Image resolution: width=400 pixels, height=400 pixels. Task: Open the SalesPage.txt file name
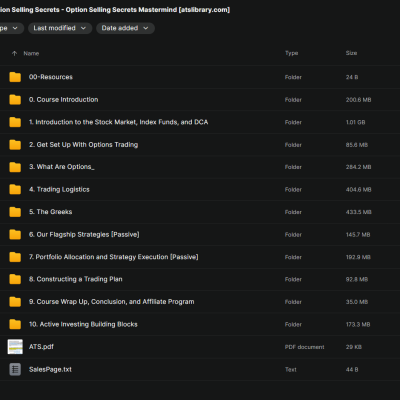tap(50, 369)
